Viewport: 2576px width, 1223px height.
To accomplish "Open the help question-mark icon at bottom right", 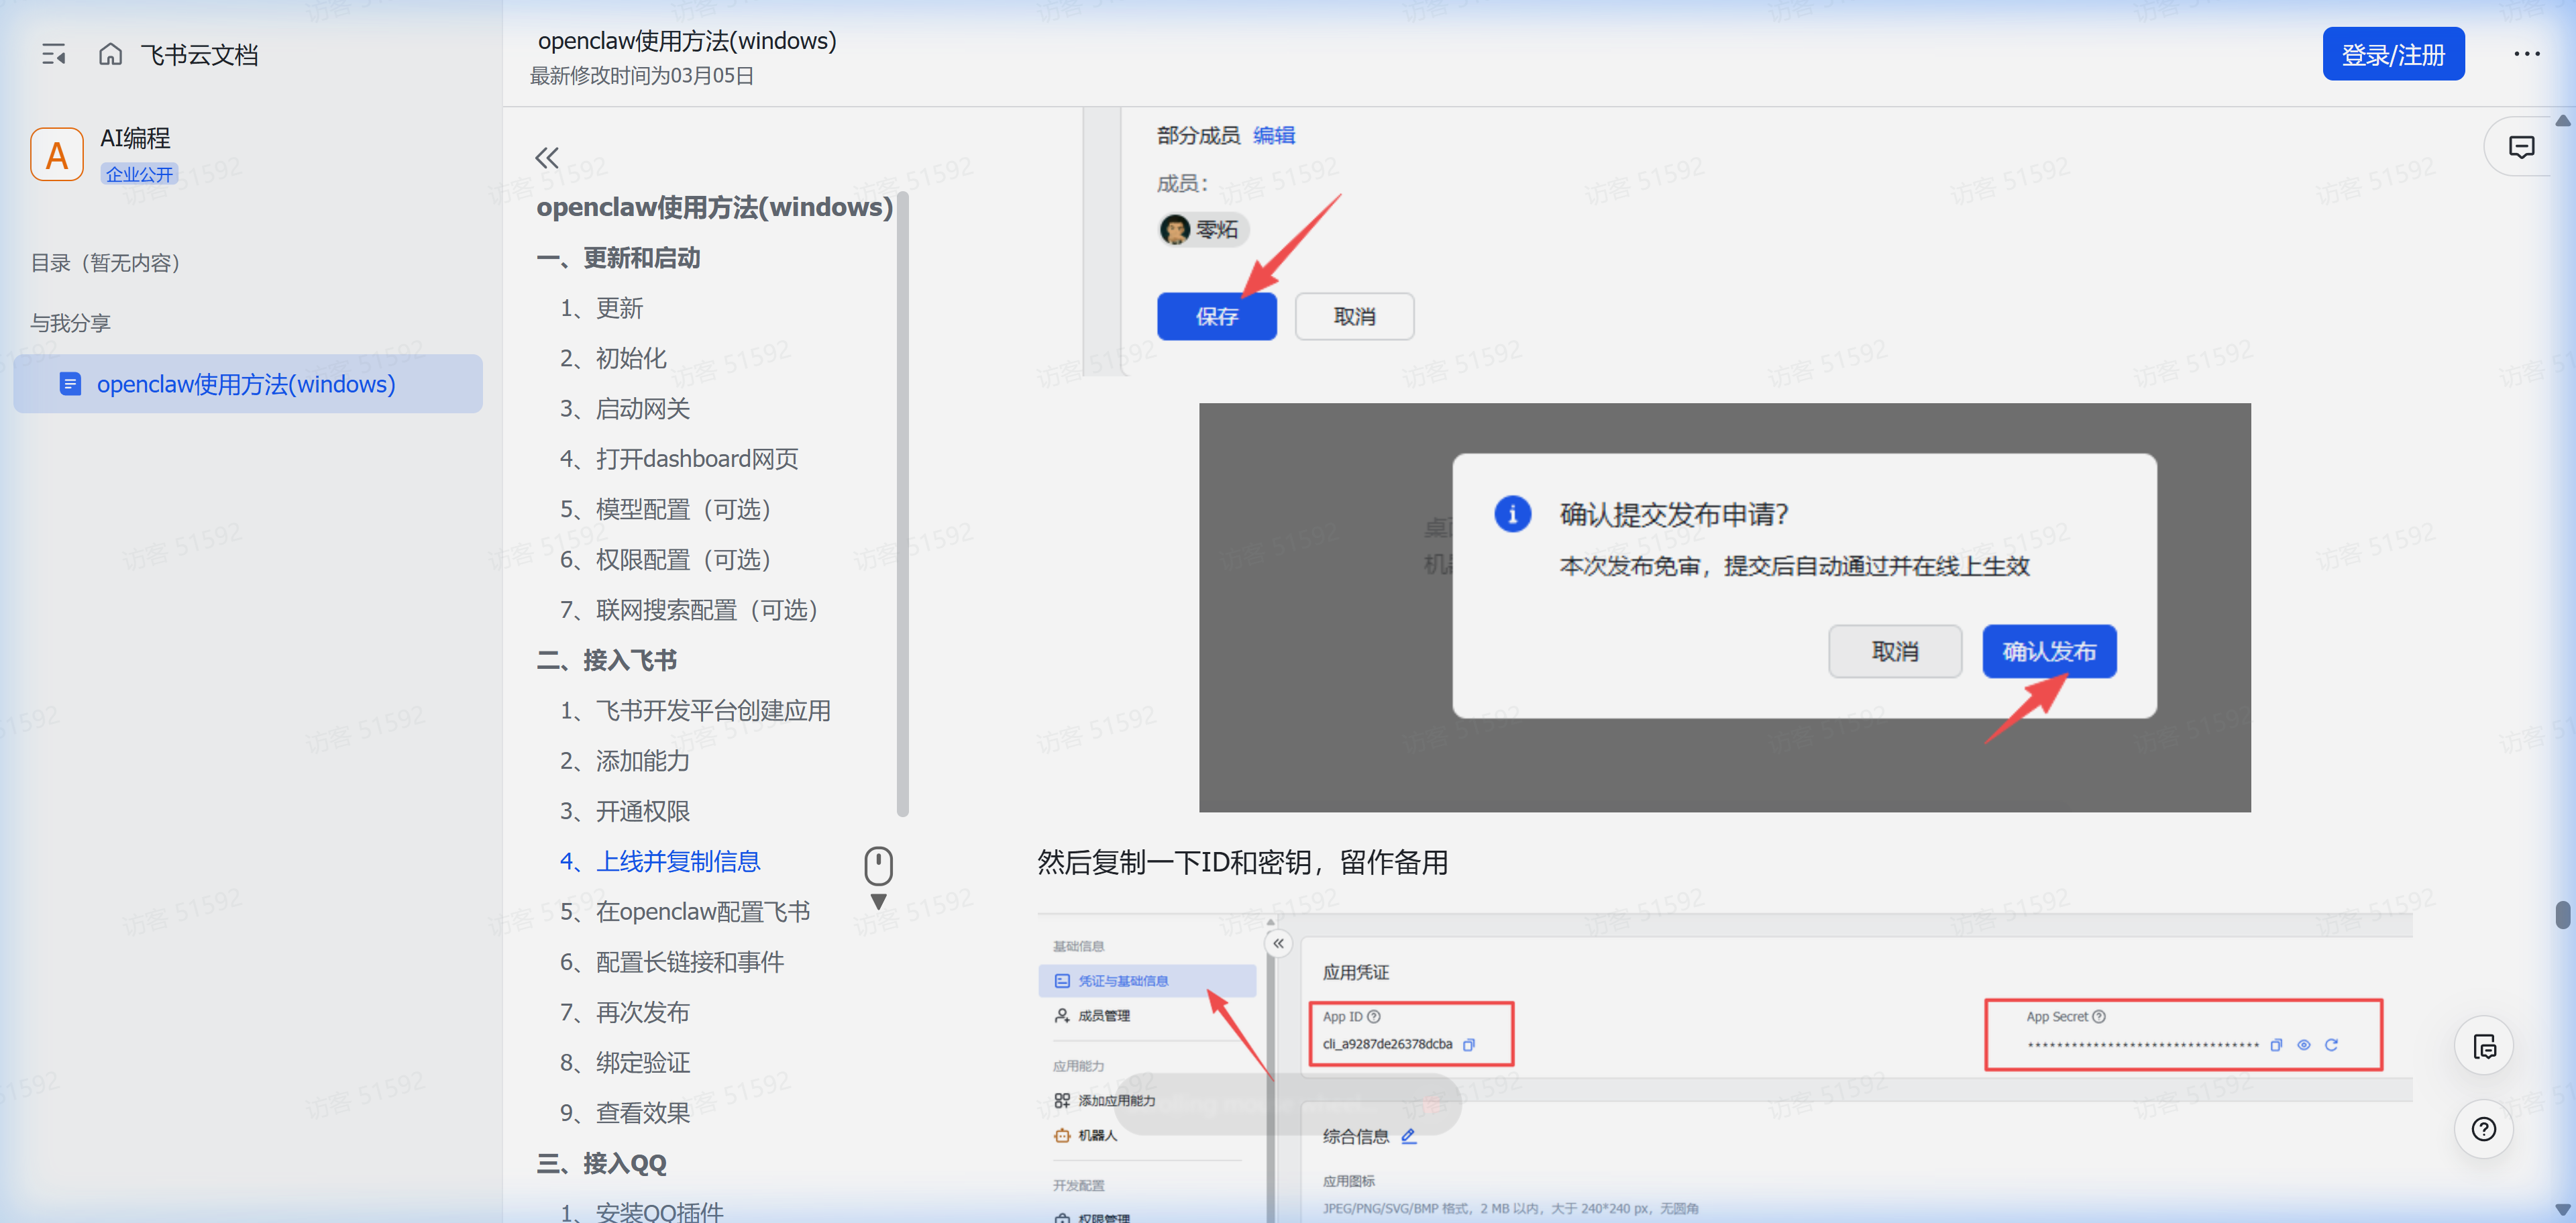I will 2484,1129.
